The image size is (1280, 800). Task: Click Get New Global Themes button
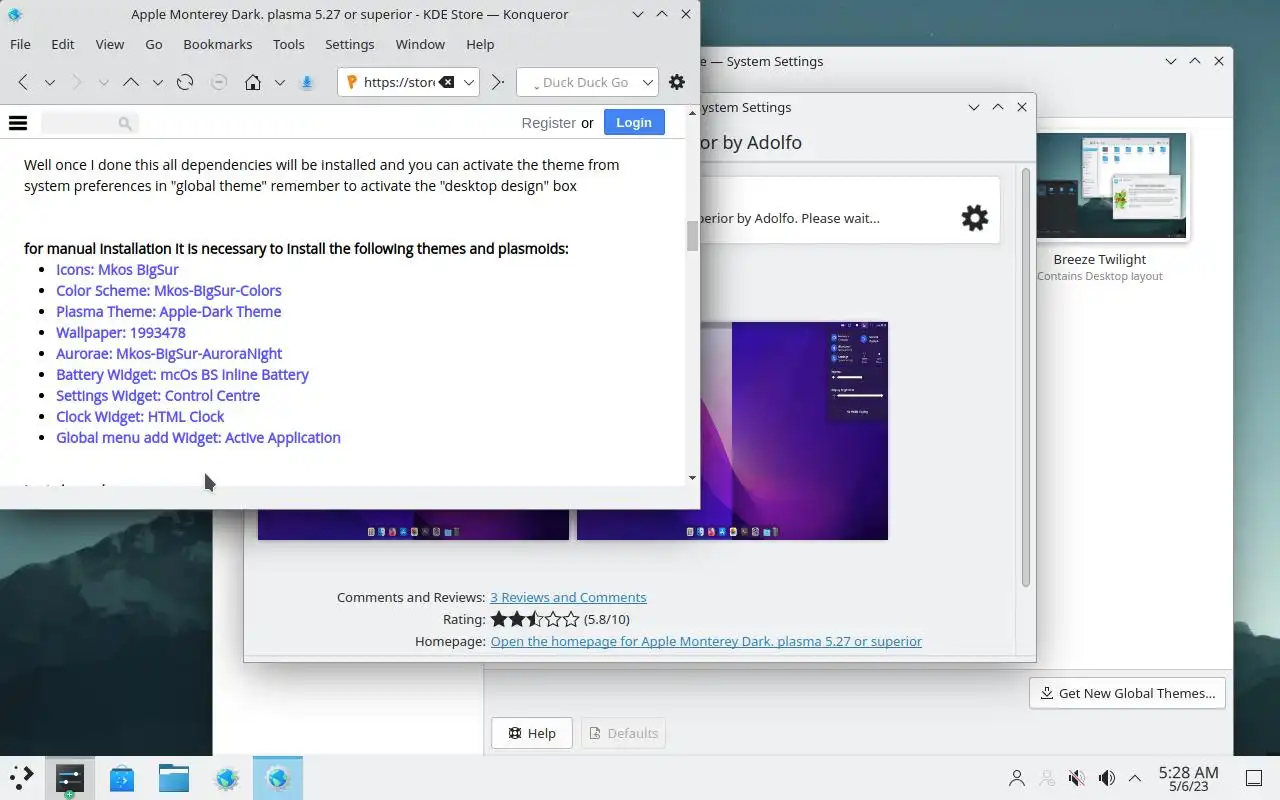pyautogui.click(x=1127, y=693)
